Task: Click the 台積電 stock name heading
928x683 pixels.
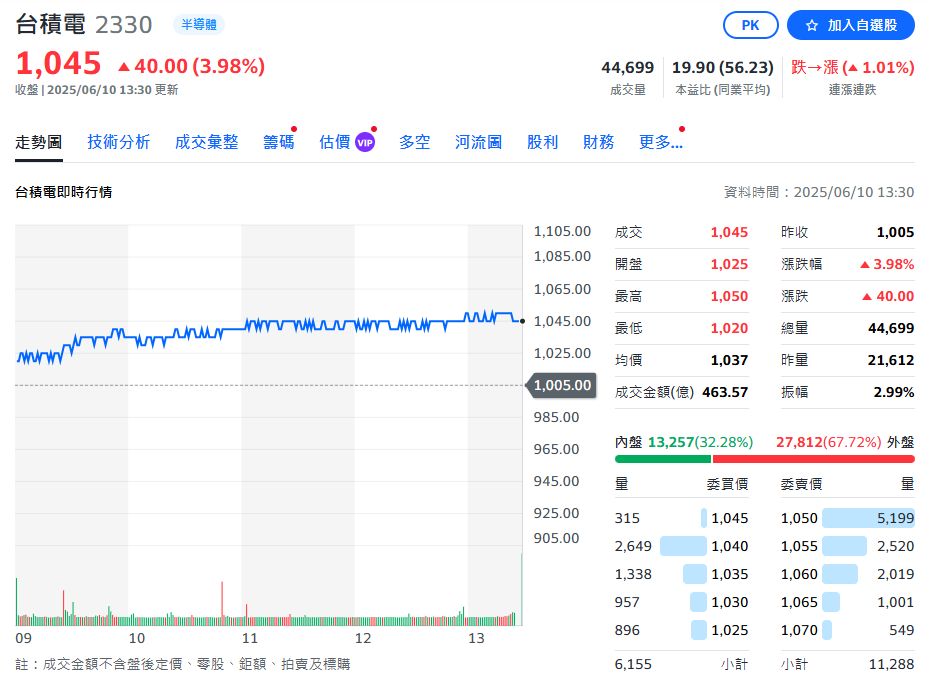Action: (50, 25)
